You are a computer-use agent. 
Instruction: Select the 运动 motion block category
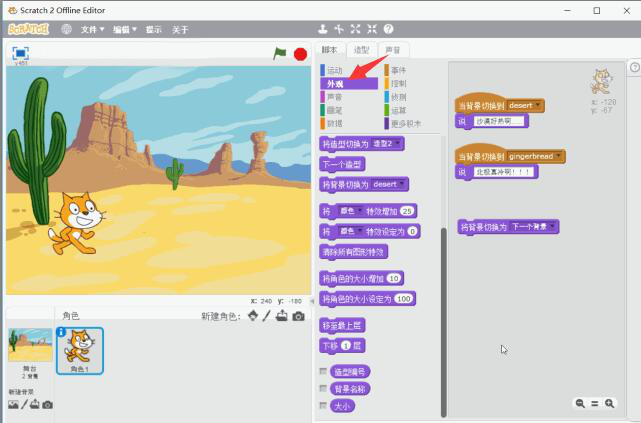[348, 70]
